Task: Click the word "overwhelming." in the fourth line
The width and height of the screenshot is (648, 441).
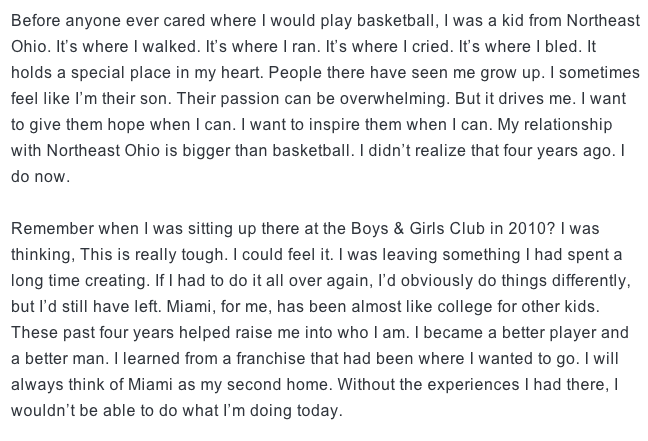Action: coord(395,99)
